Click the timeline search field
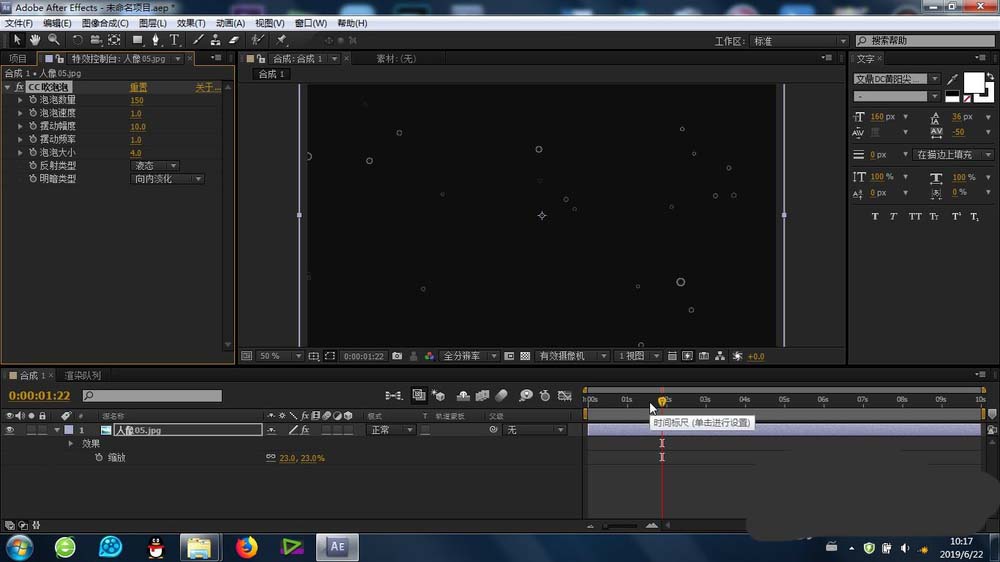1000x562 pixels. (152, 396)
